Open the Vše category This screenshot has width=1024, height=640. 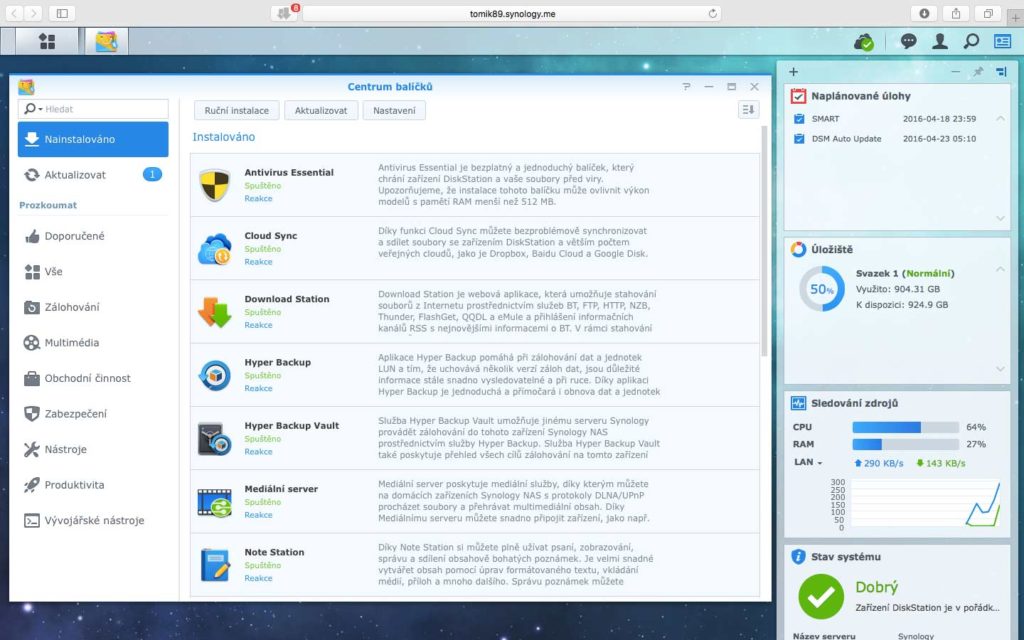click(x=93, y=272)
